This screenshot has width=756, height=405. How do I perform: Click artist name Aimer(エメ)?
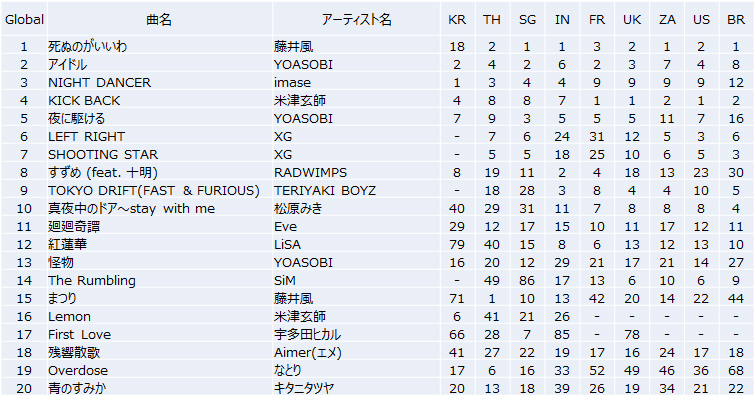click(x=309, y=353)
